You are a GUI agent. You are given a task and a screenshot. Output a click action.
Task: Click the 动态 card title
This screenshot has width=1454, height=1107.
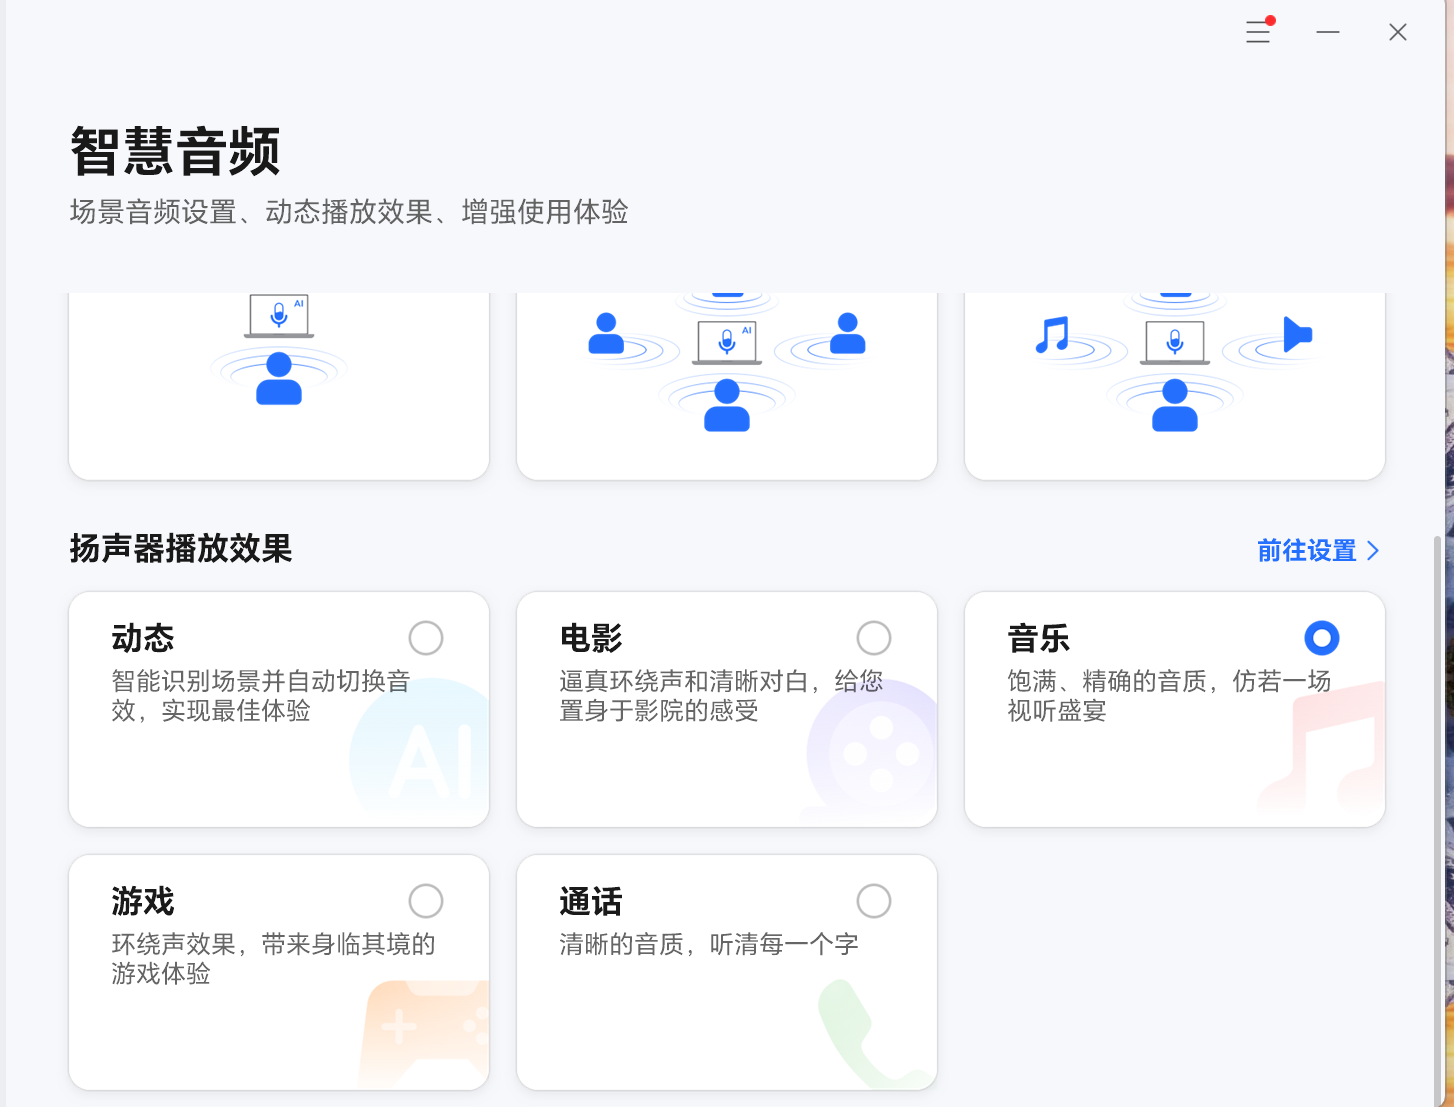(143, 638)
